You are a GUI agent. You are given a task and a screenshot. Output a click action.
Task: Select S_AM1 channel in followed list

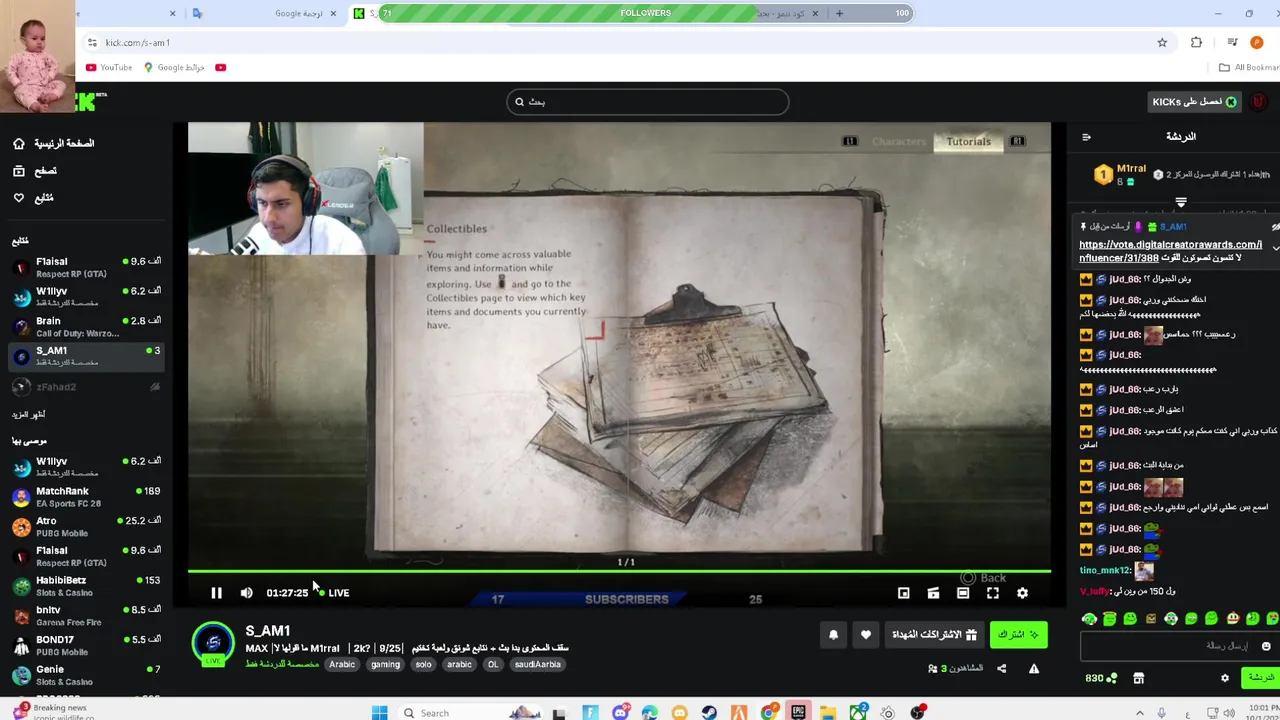point(85,355)
